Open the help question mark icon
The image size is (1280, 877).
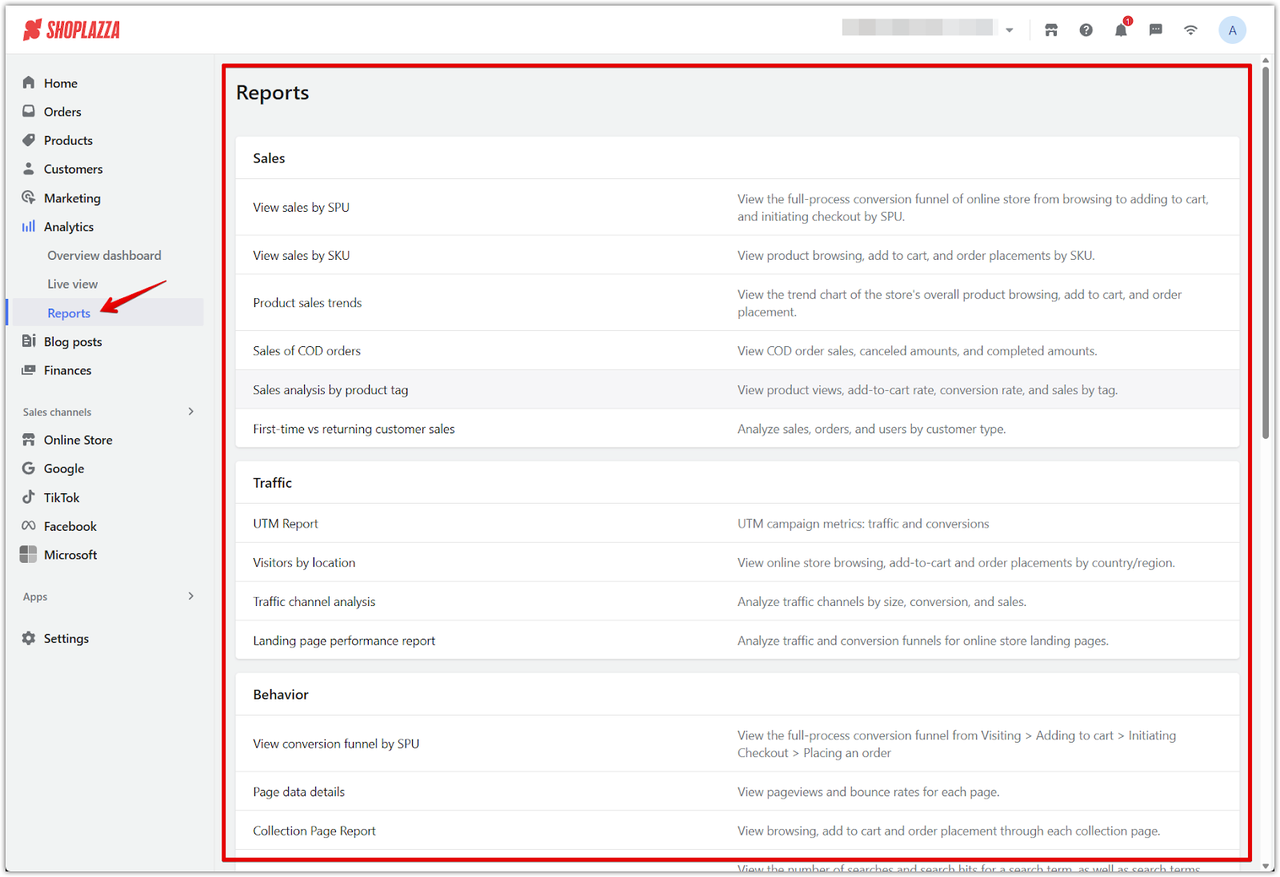pyautogui.click(x=1086, y=30)
